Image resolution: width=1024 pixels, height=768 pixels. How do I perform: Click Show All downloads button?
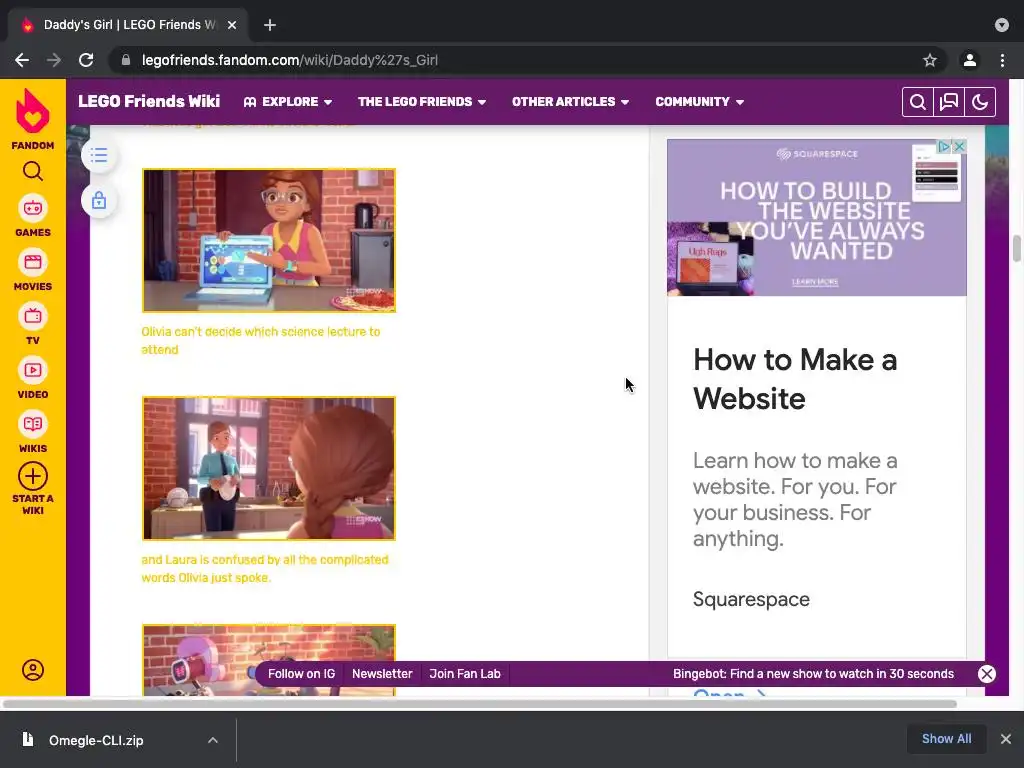click(946, 739)
